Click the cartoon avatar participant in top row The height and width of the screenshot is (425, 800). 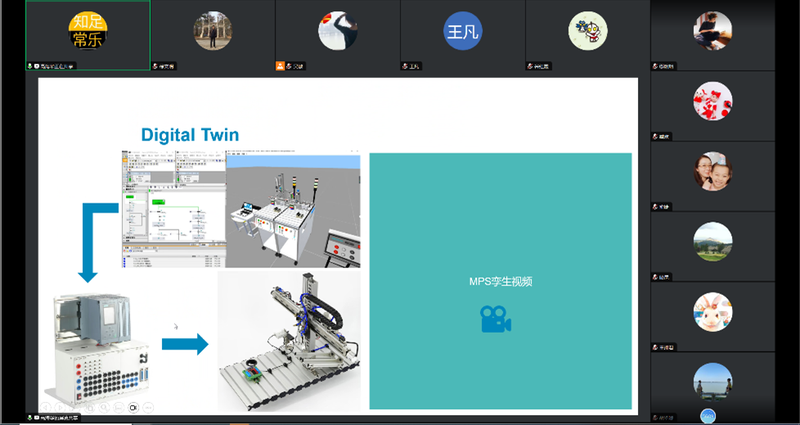coord(587,31)
